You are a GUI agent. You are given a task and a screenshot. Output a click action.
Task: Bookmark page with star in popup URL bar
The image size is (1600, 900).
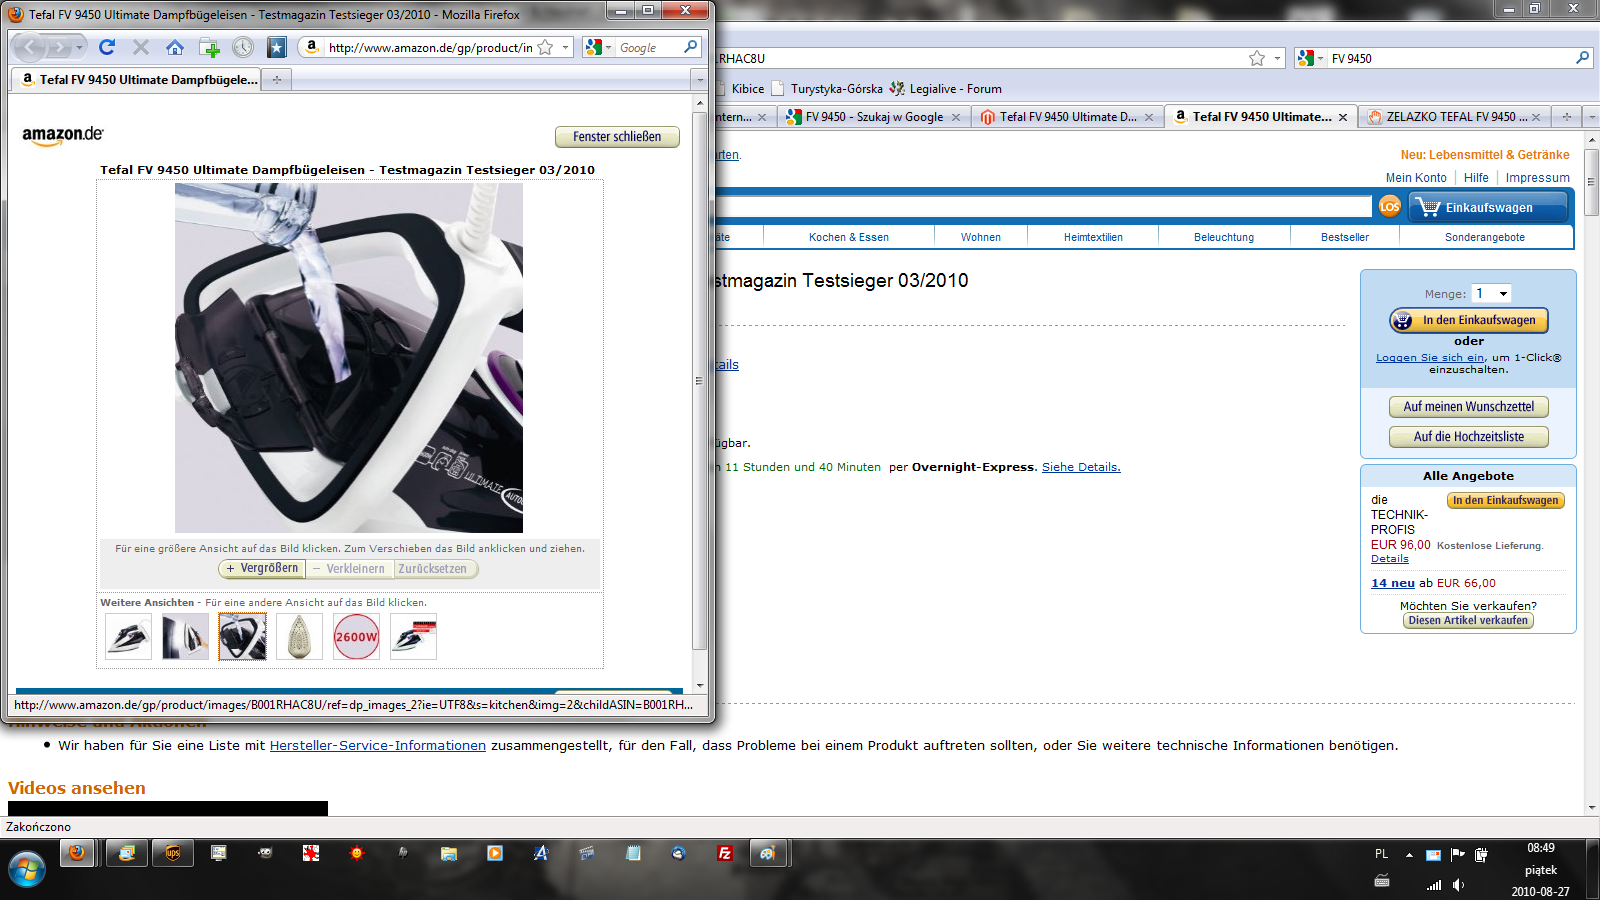point(545,47)
